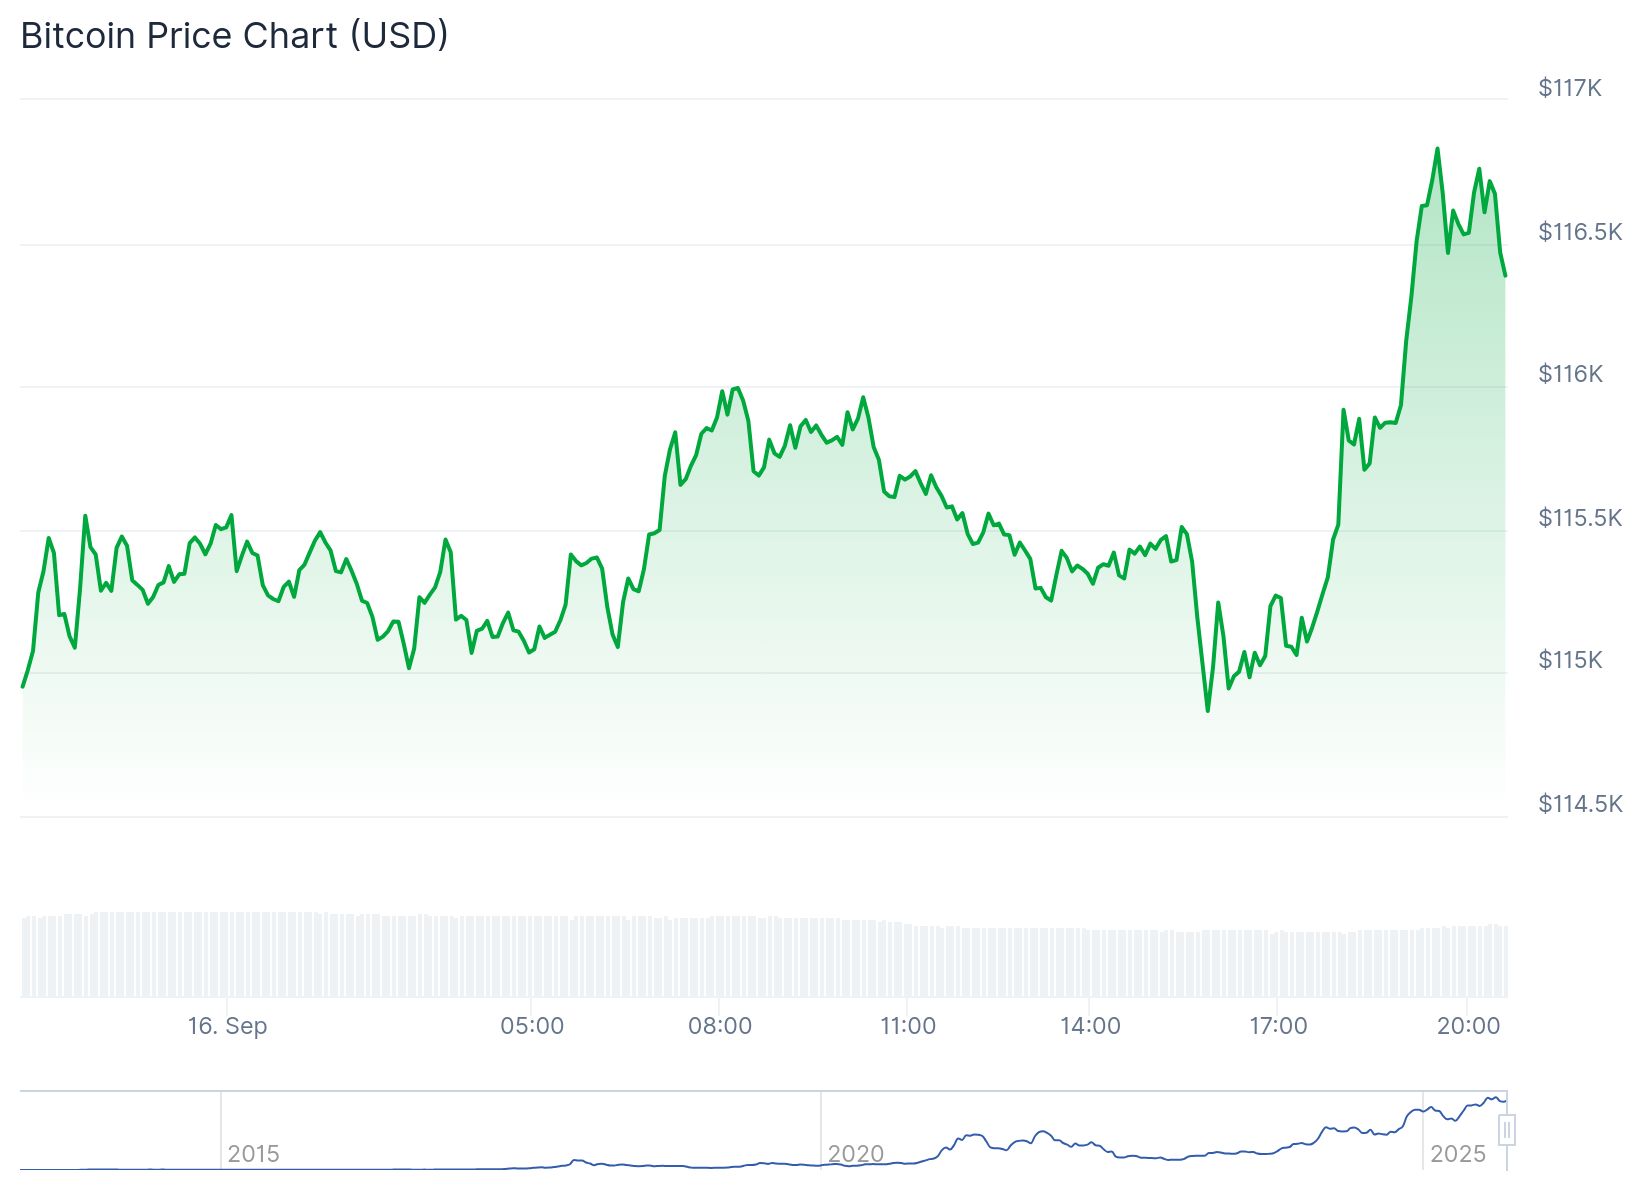The image size is (1644, 1200).
Task: Click the highest price peak on chart
Action: click(x=1437, y=149)
